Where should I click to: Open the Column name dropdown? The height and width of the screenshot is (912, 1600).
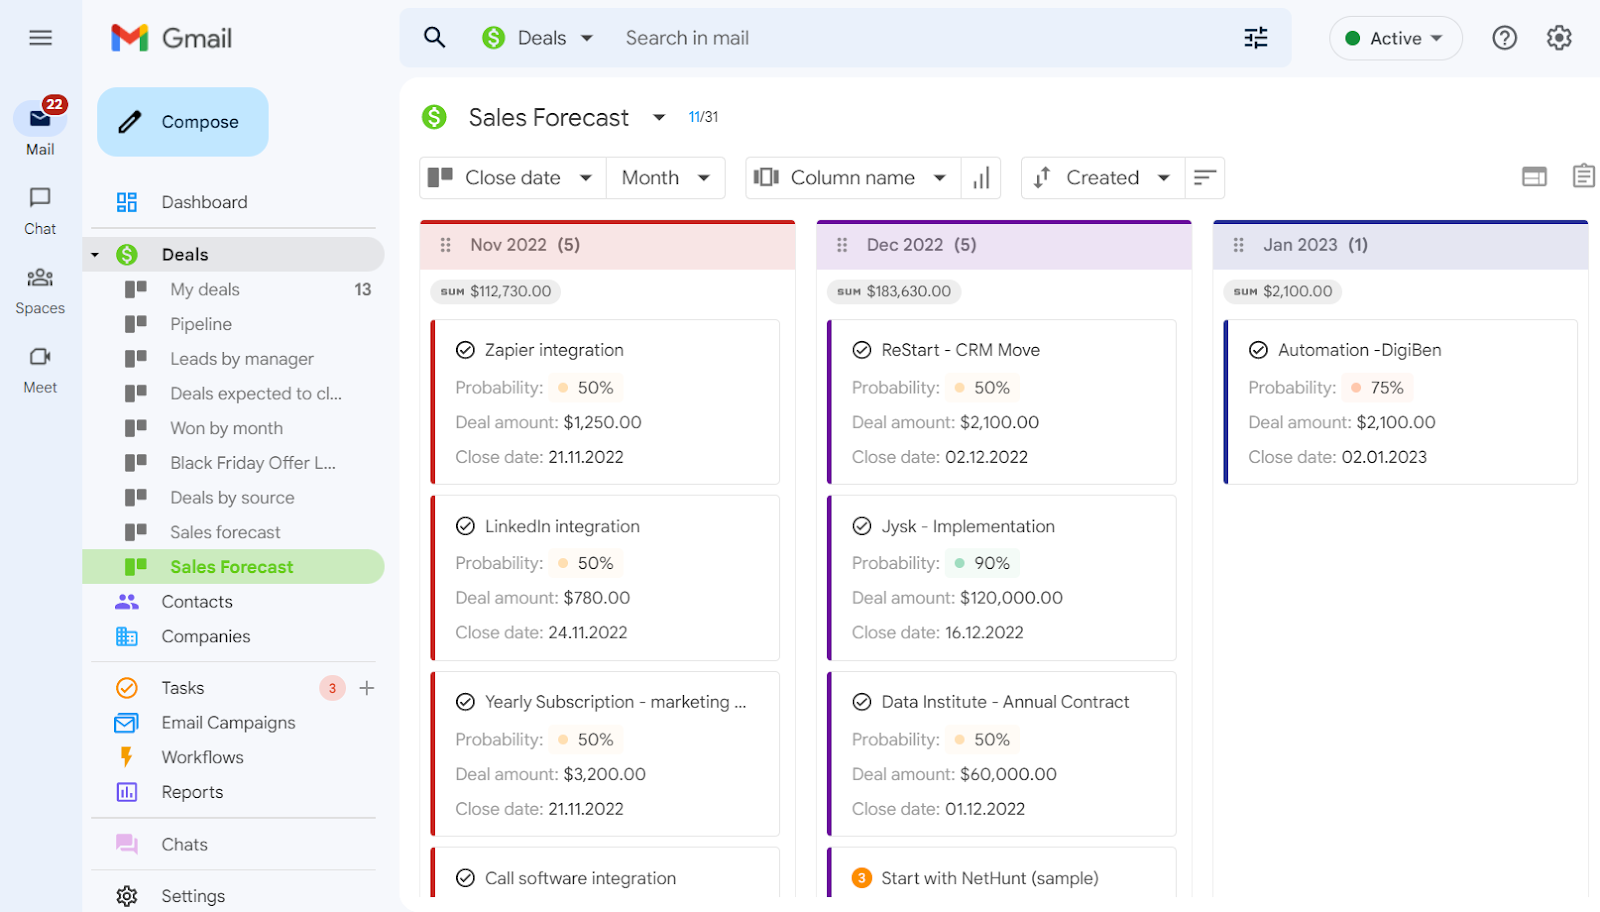[x=853, y=178]
